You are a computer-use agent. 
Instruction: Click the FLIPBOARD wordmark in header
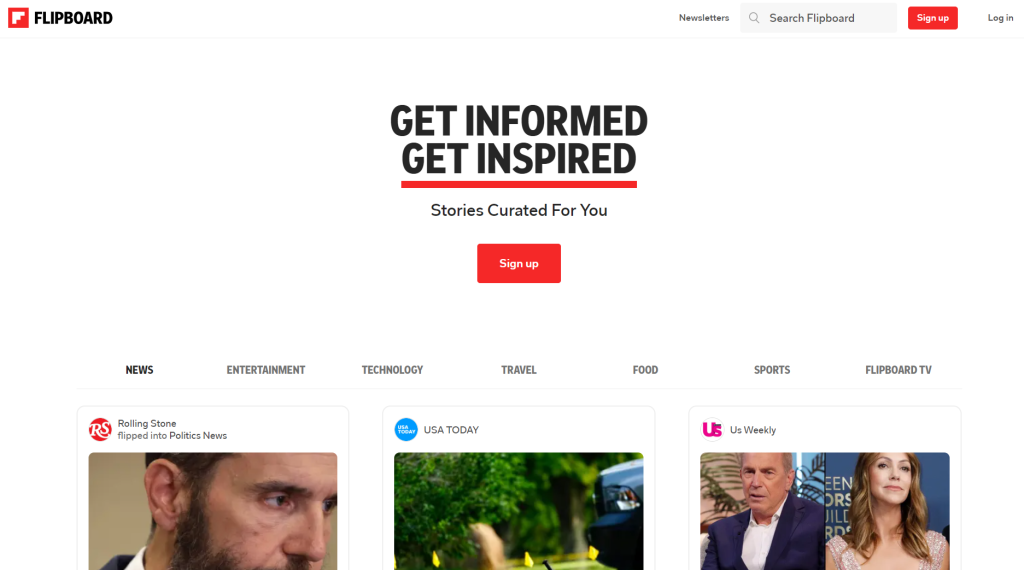(73, 18)
